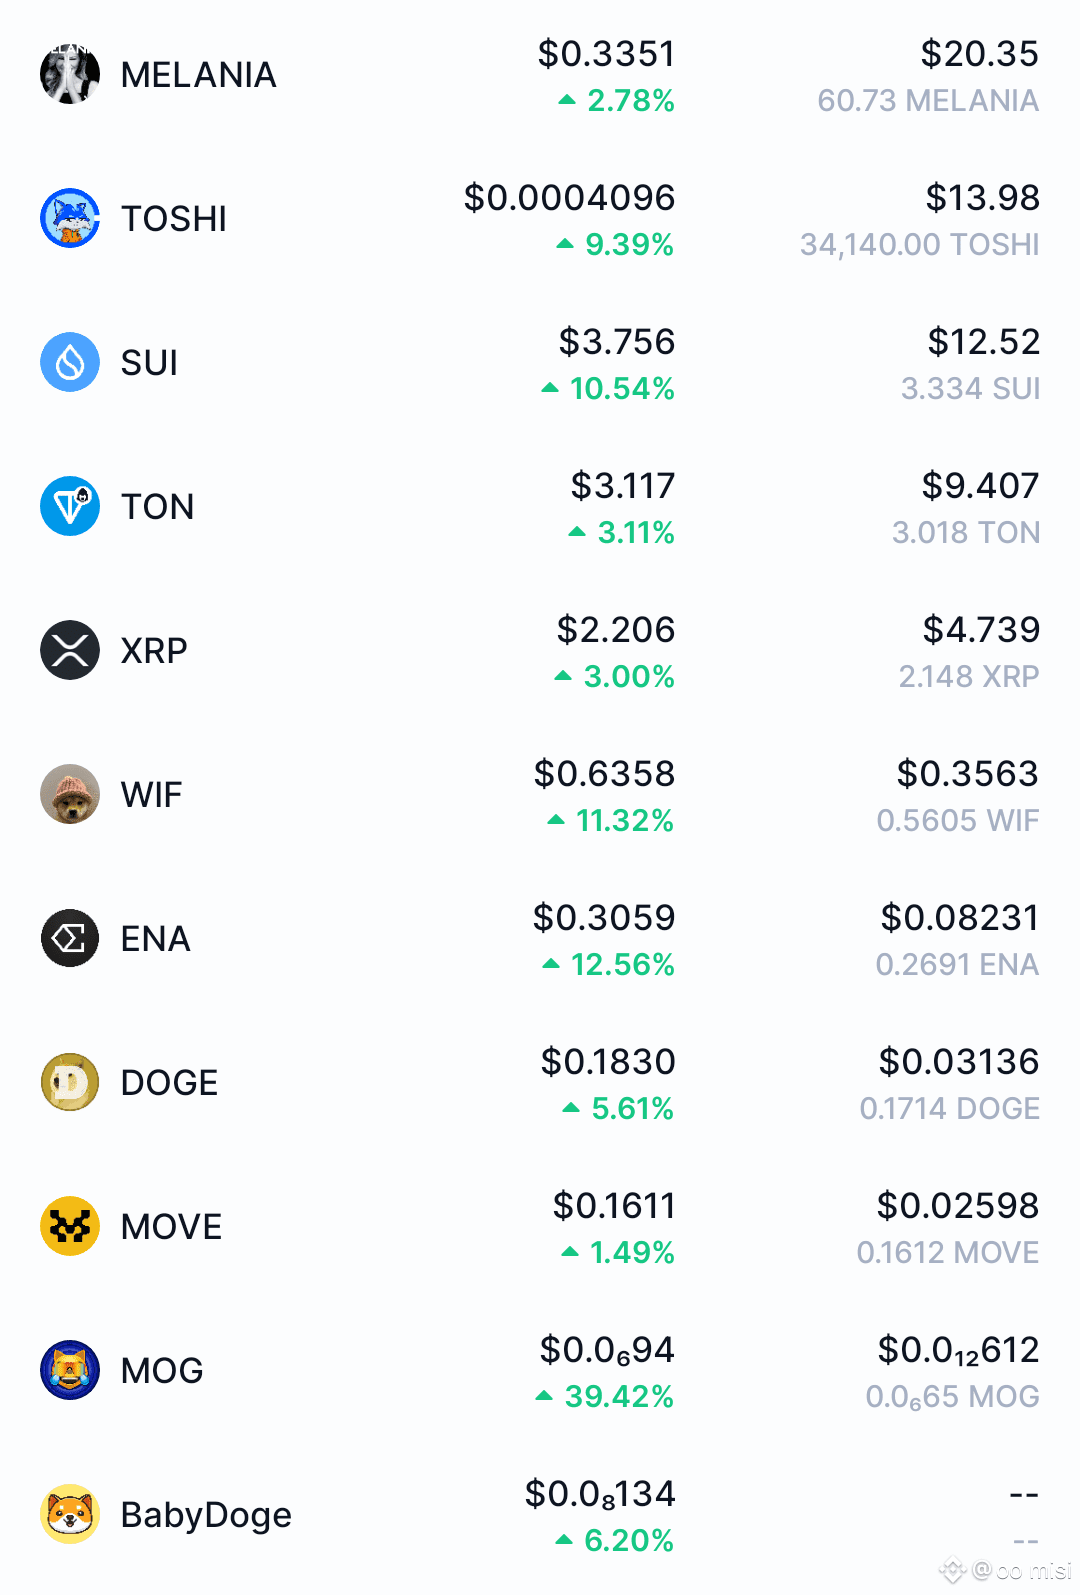Tap the MELANIA coin avatar icon
Image resolution: width=1080 pixels, height=1595 pixels.
[70, 74]
